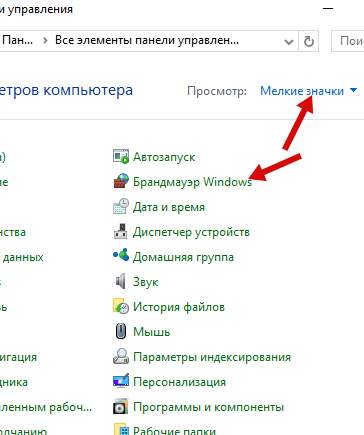Click the Диспетчер устройств icon

pos(121,231)
